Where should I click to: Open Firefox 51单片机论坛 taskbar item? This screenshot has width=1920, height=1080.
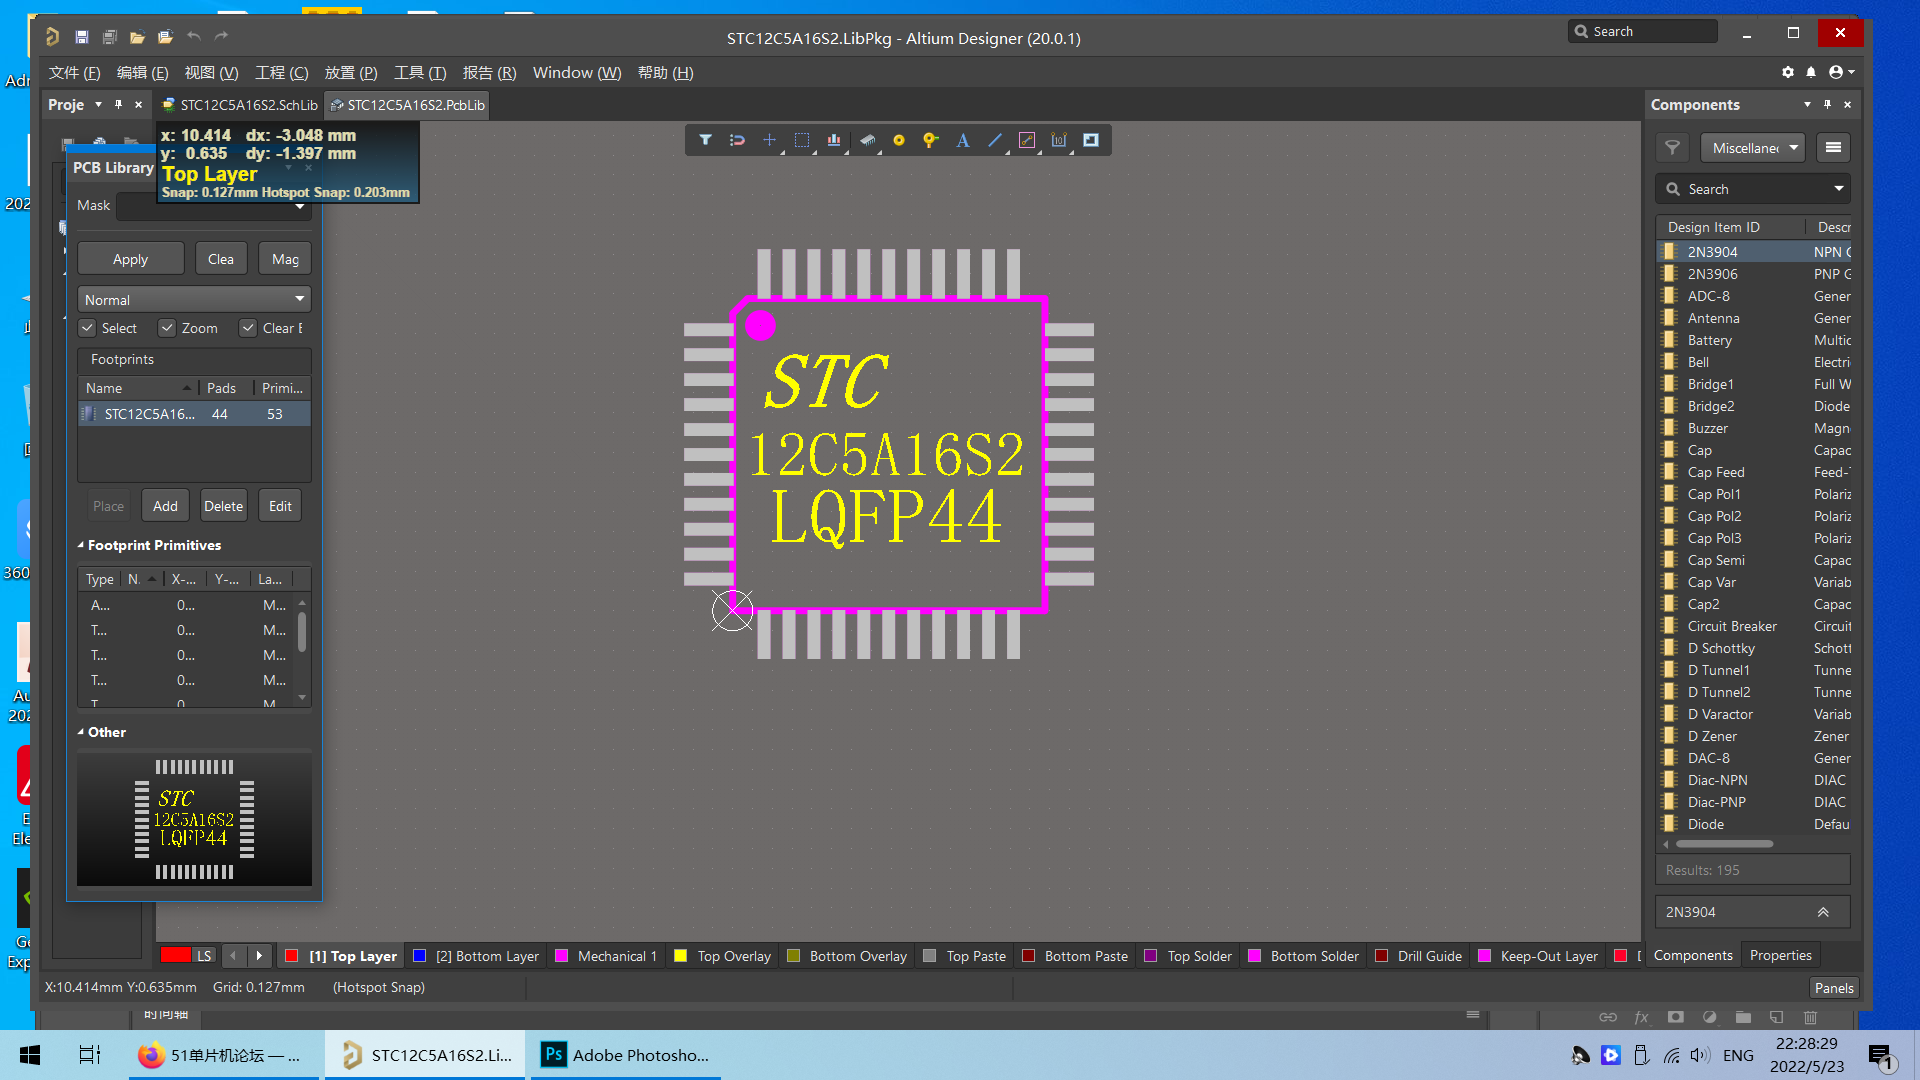tap(223, 1055)
